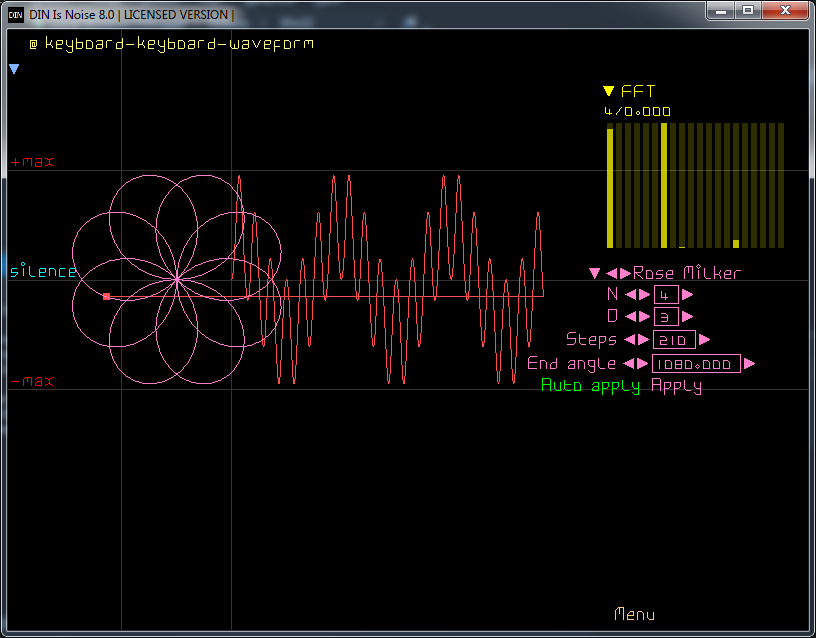Click the Steps value field showing 210
Image resolution: width=816 pixels, height=638 pixels.
pyautogui.click(x=673, y=340)
